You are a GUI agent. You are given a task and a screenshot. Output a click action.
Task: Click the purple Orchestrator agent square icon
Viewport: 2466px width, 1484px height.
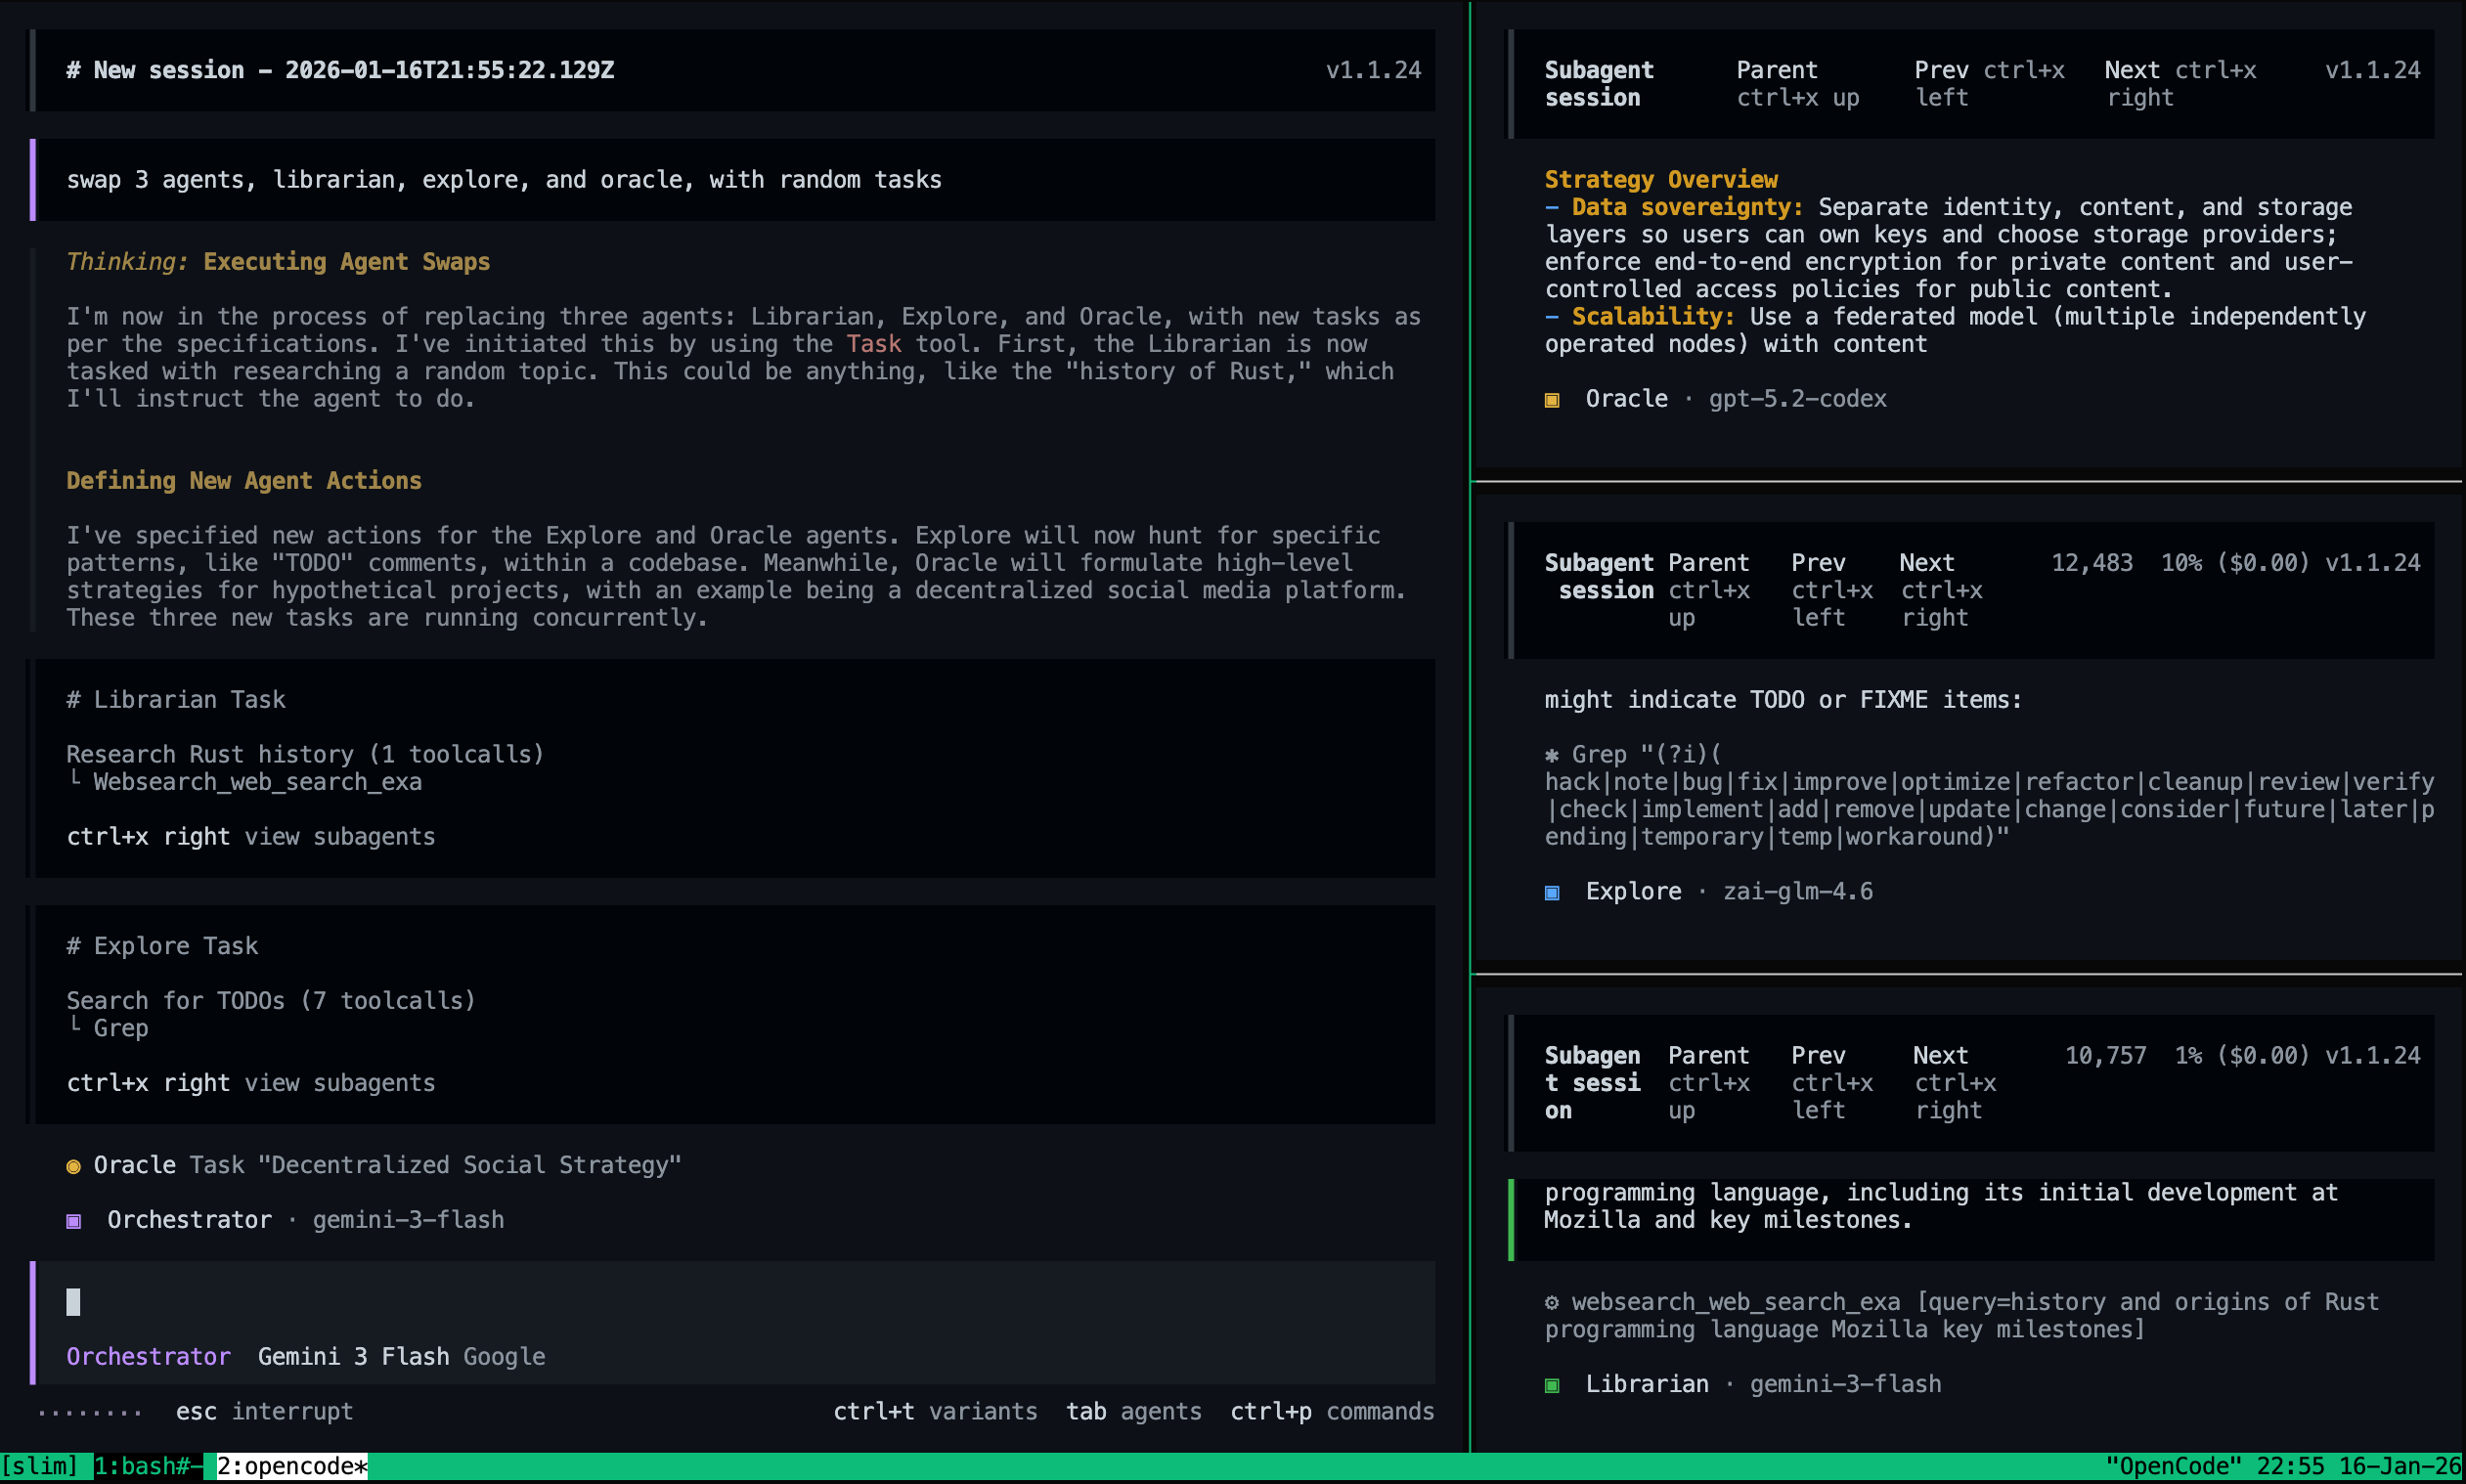(74, 1221)
